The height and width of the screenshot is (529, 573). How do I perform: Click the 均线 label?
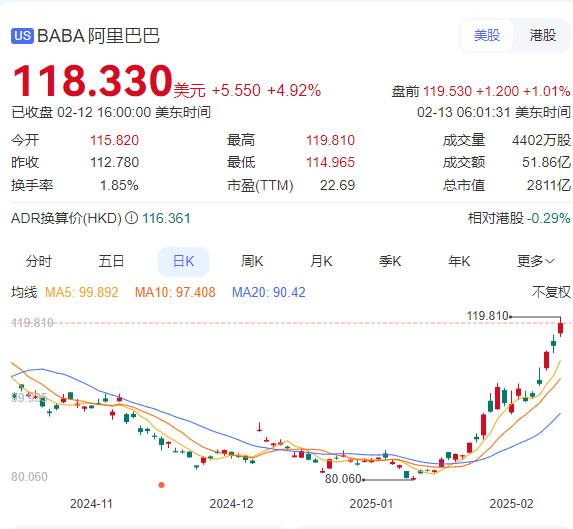click(x=24, y=292)
